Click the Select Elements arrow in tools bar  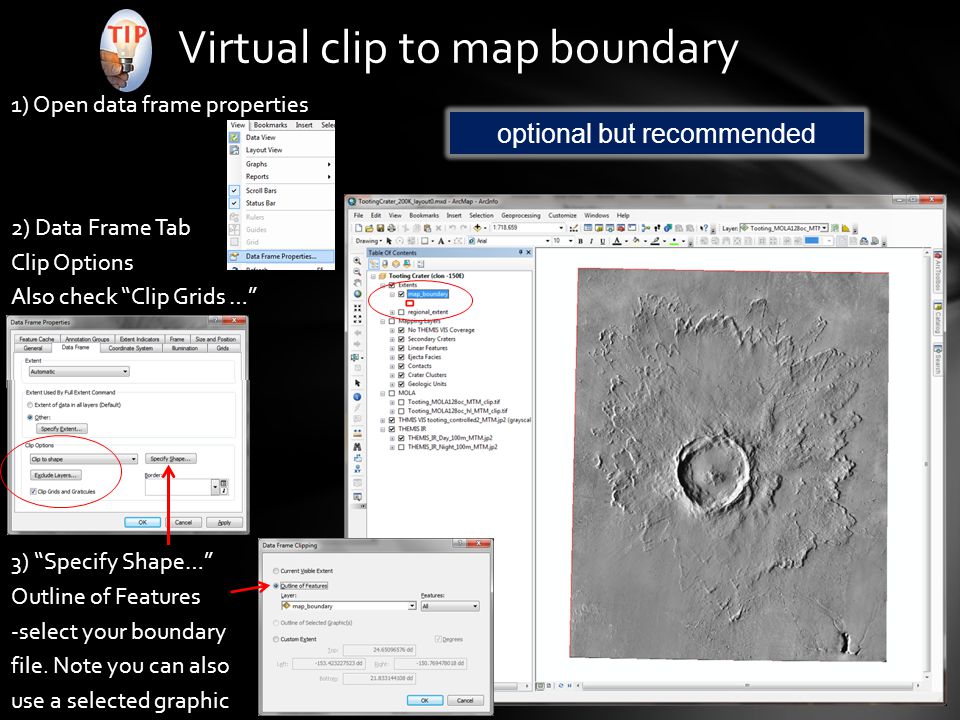(358, 383)
